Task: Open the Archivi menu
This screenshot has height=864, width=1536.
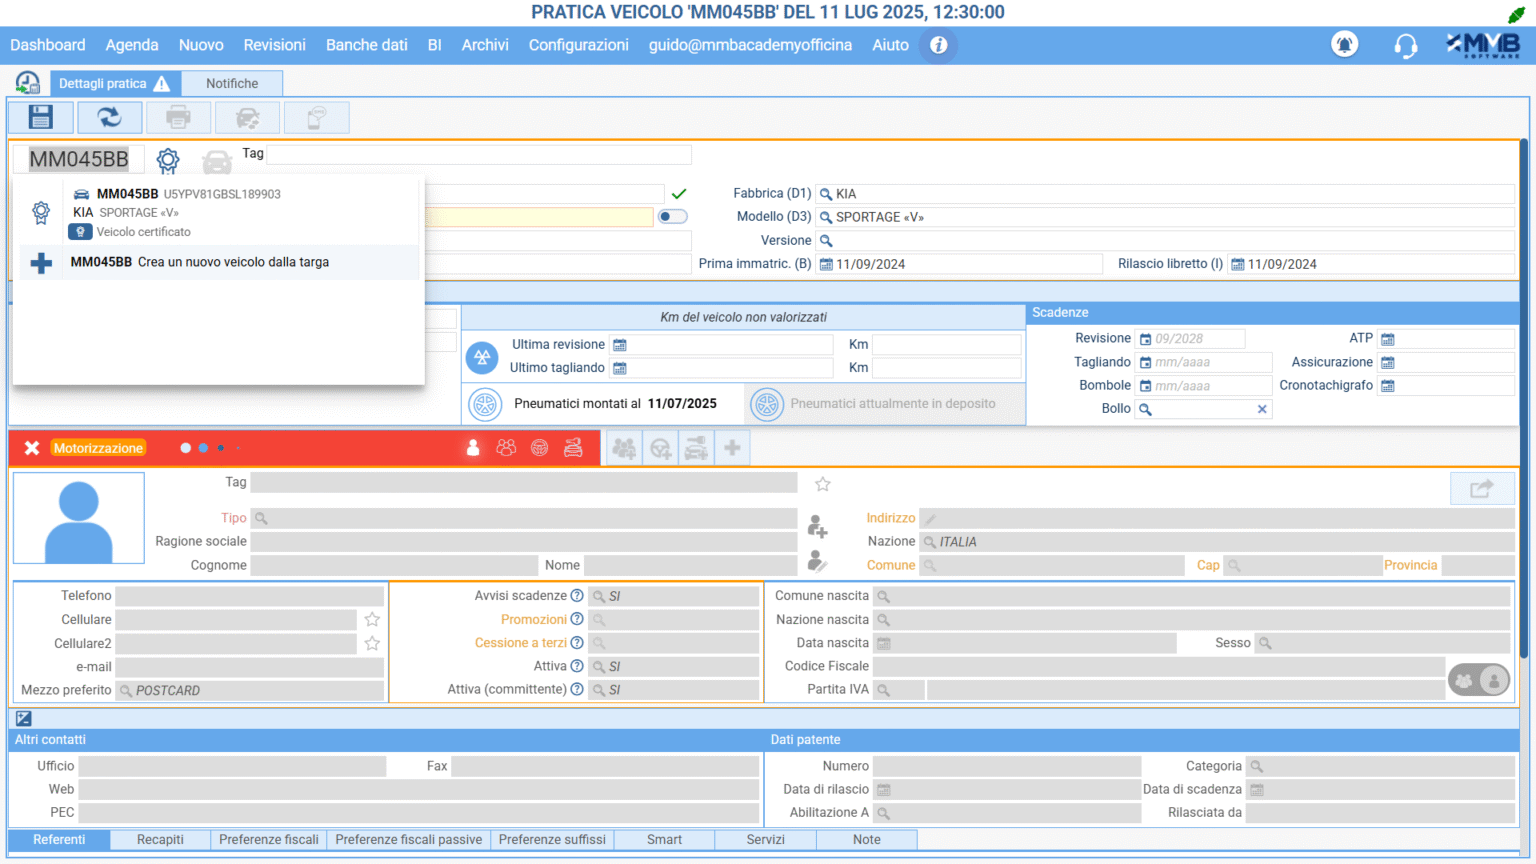Action: 484,45
